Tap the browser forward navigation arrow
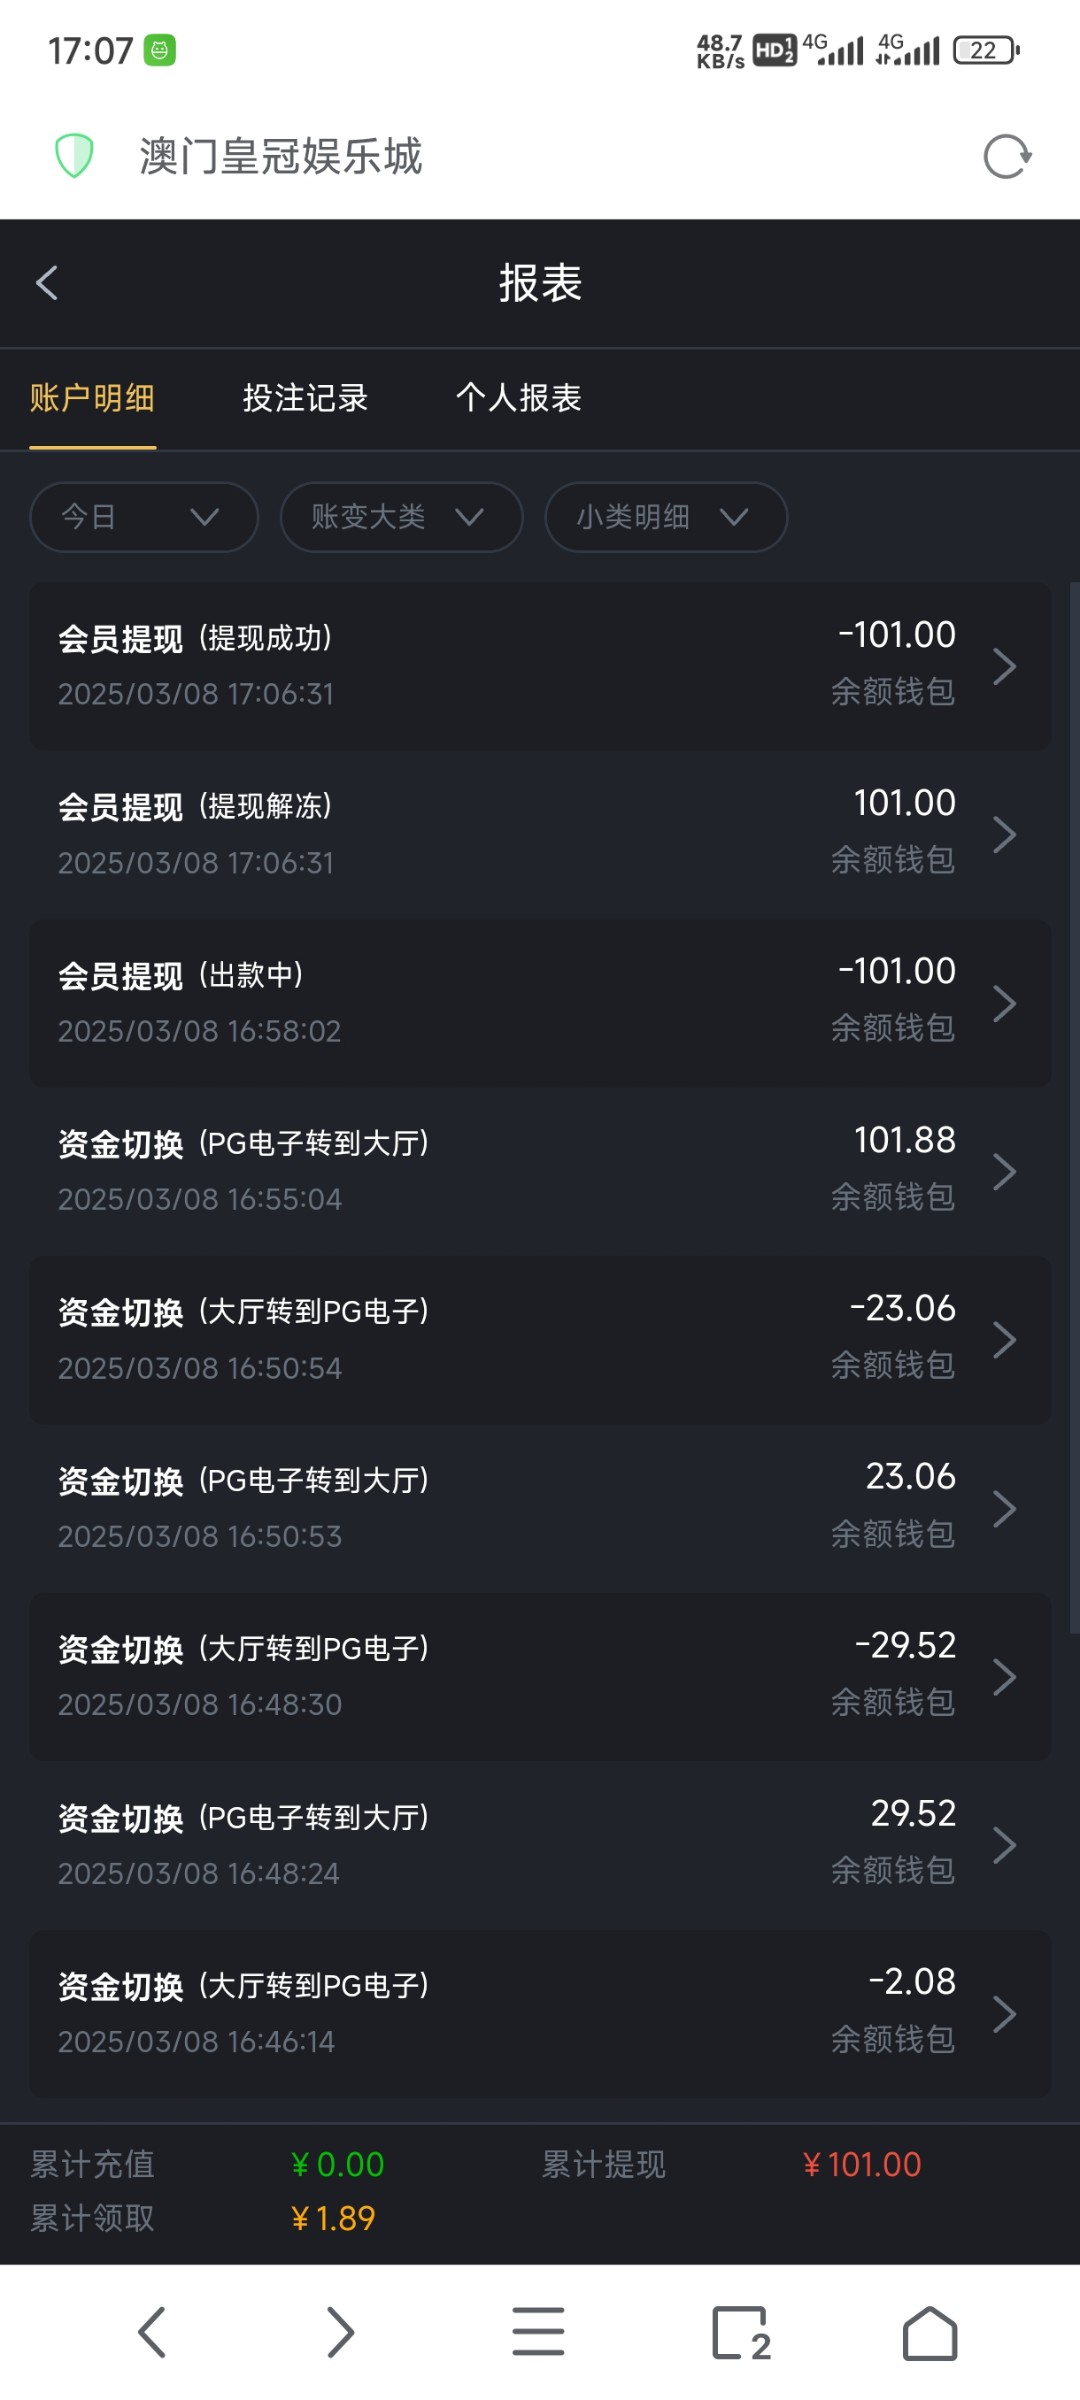Screen dimensions: 1080x2400 [341, 2332]
